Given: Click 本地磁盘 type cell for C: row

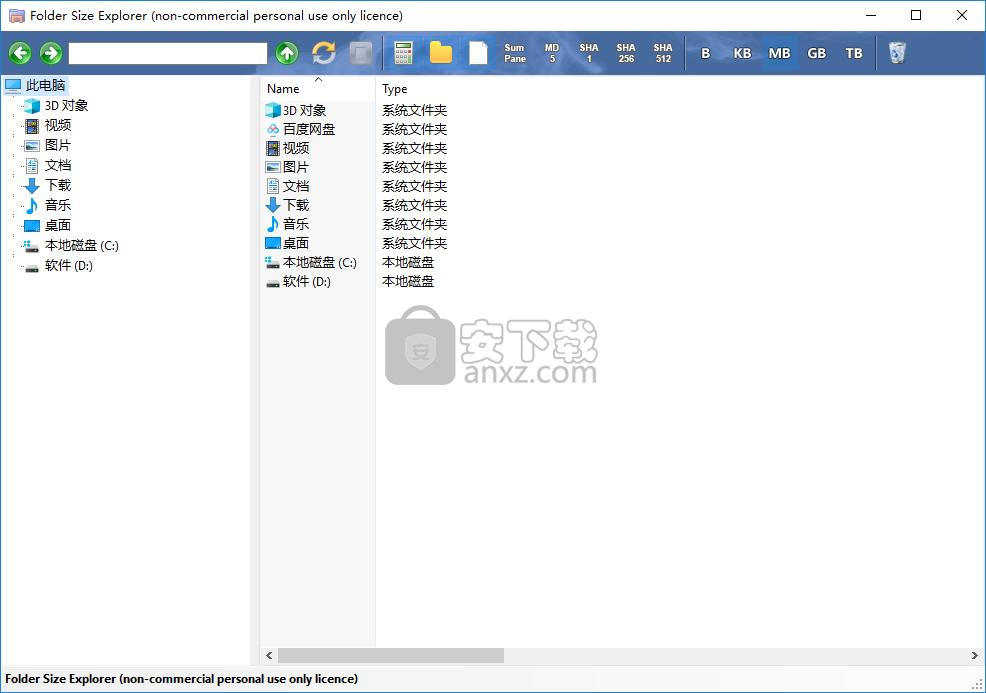Looking at the screenshot, I should click(408, 262).
